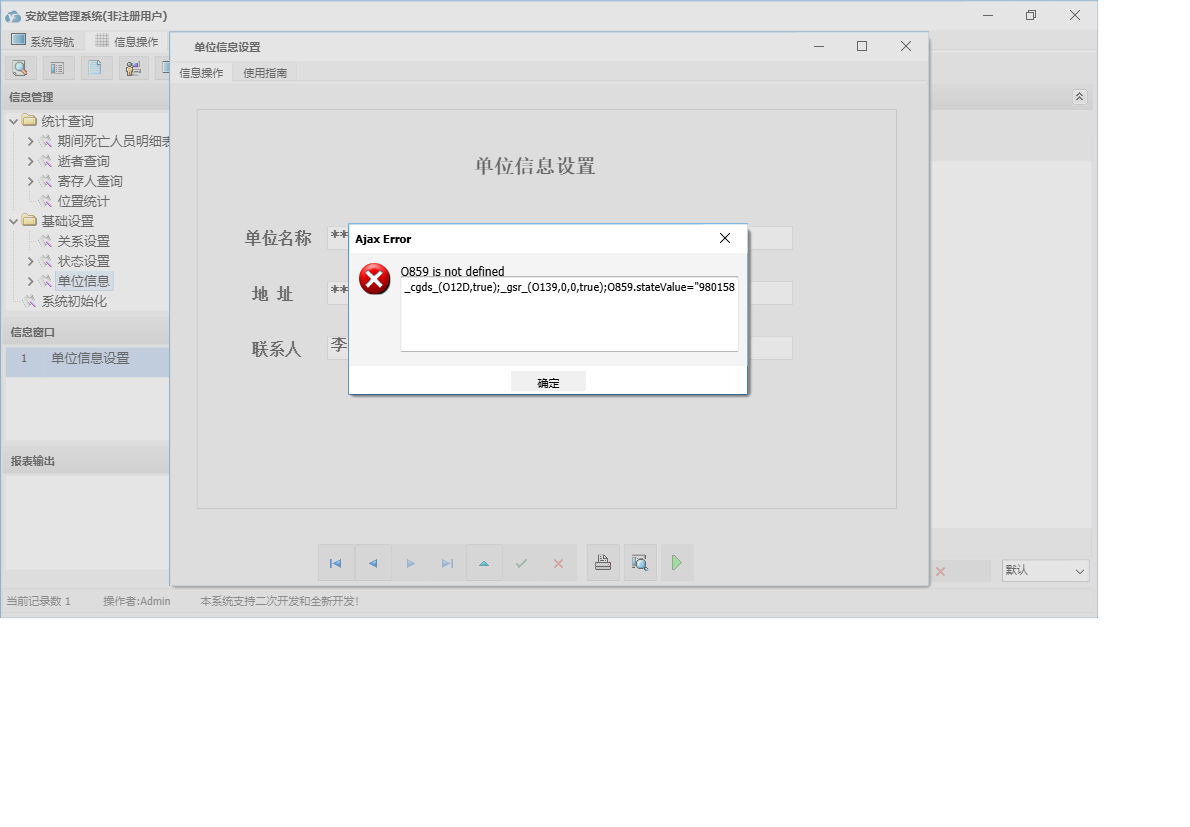Click the 确定 button in the error dialog
The height and width of the screenshot is (827, 1190).
(548, 382)
